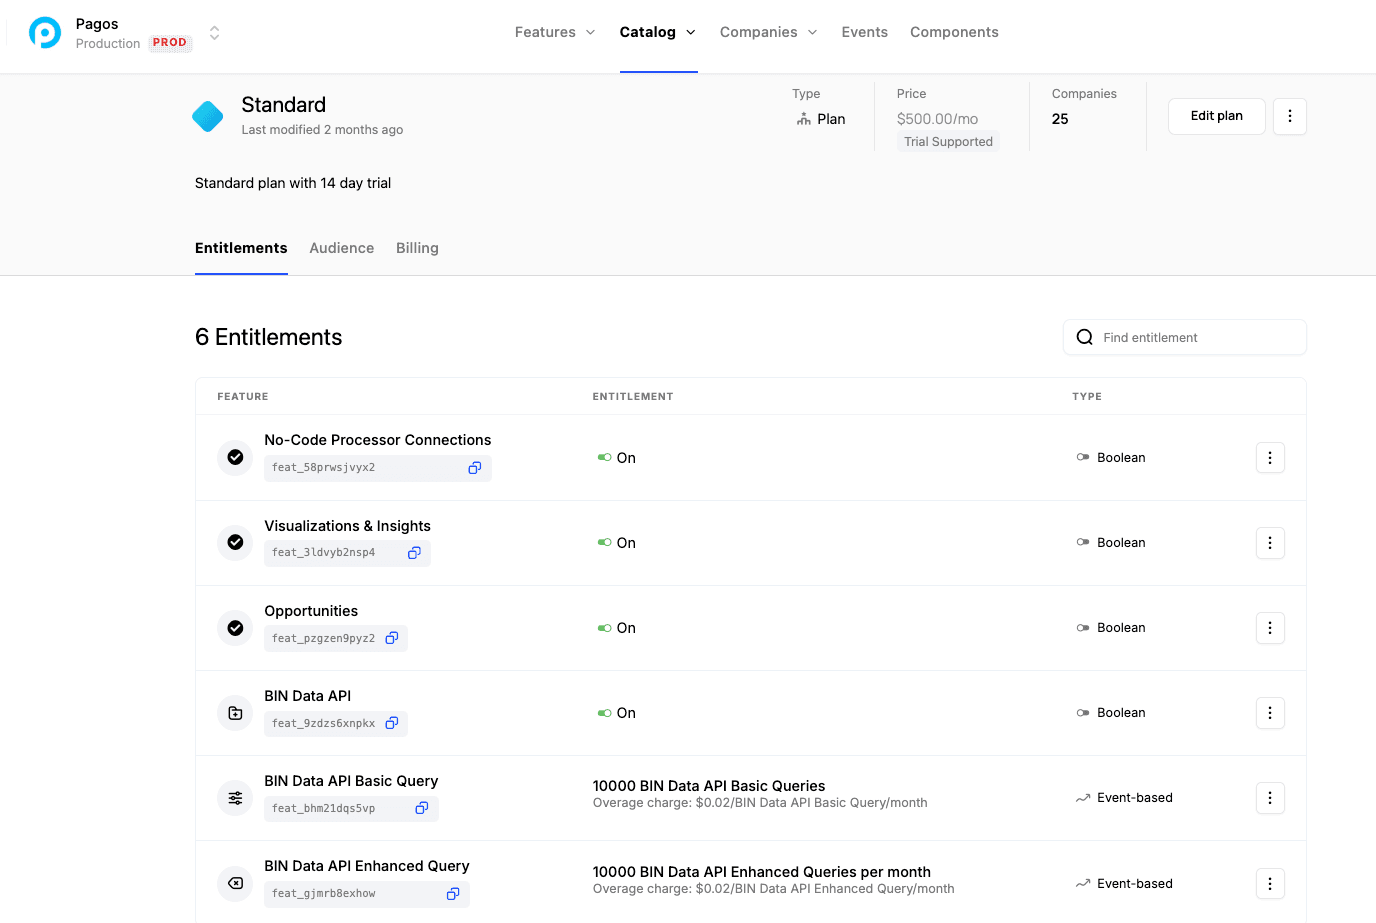The height and width of the screenshot is (923, 1376).
Task: Copy the No-Code Processor Connections feature ID
Action: click(475, 468)
